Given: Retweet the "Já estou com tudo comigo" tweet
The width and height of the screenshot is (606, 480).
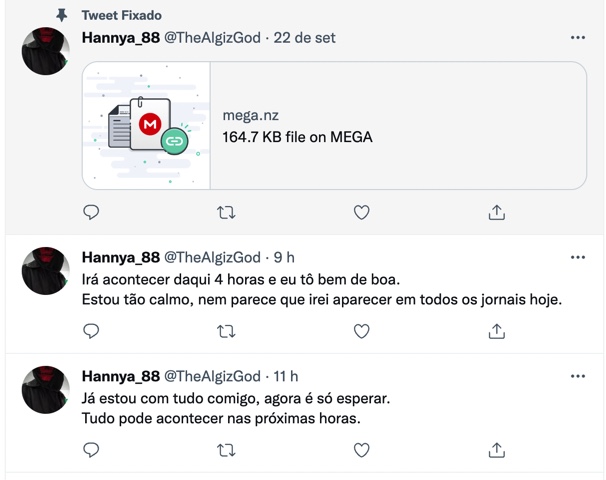Looking at the screenshot, I should click(x=227, y=450).
